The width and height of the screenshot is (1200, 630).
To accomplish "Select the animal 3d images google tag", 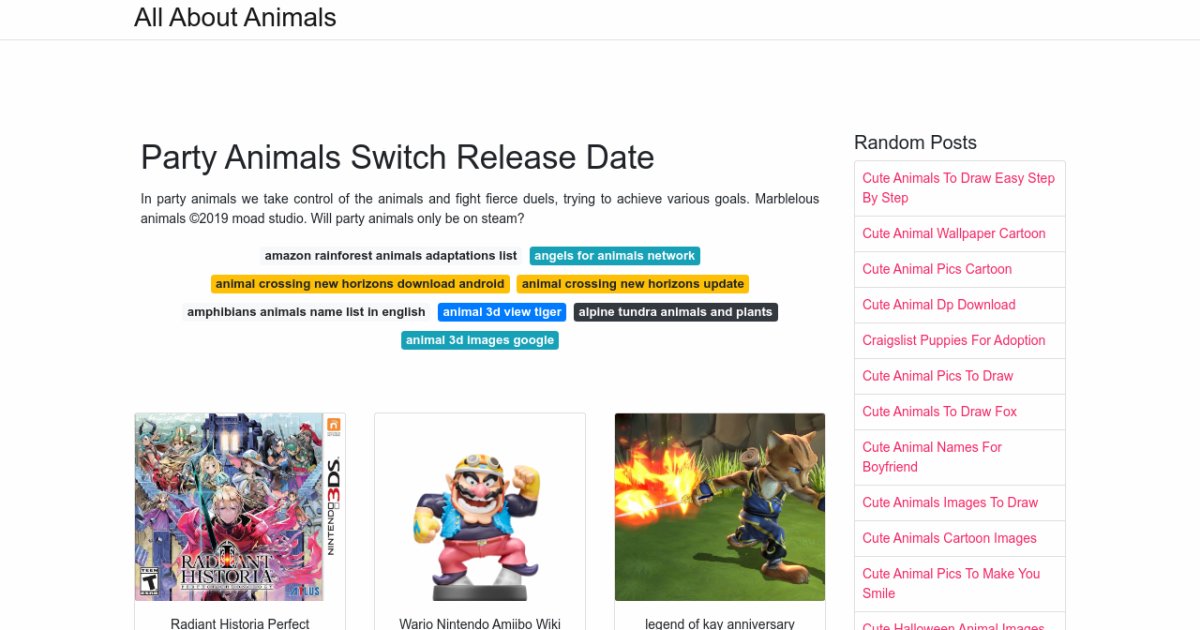I will tap(480, 340).
